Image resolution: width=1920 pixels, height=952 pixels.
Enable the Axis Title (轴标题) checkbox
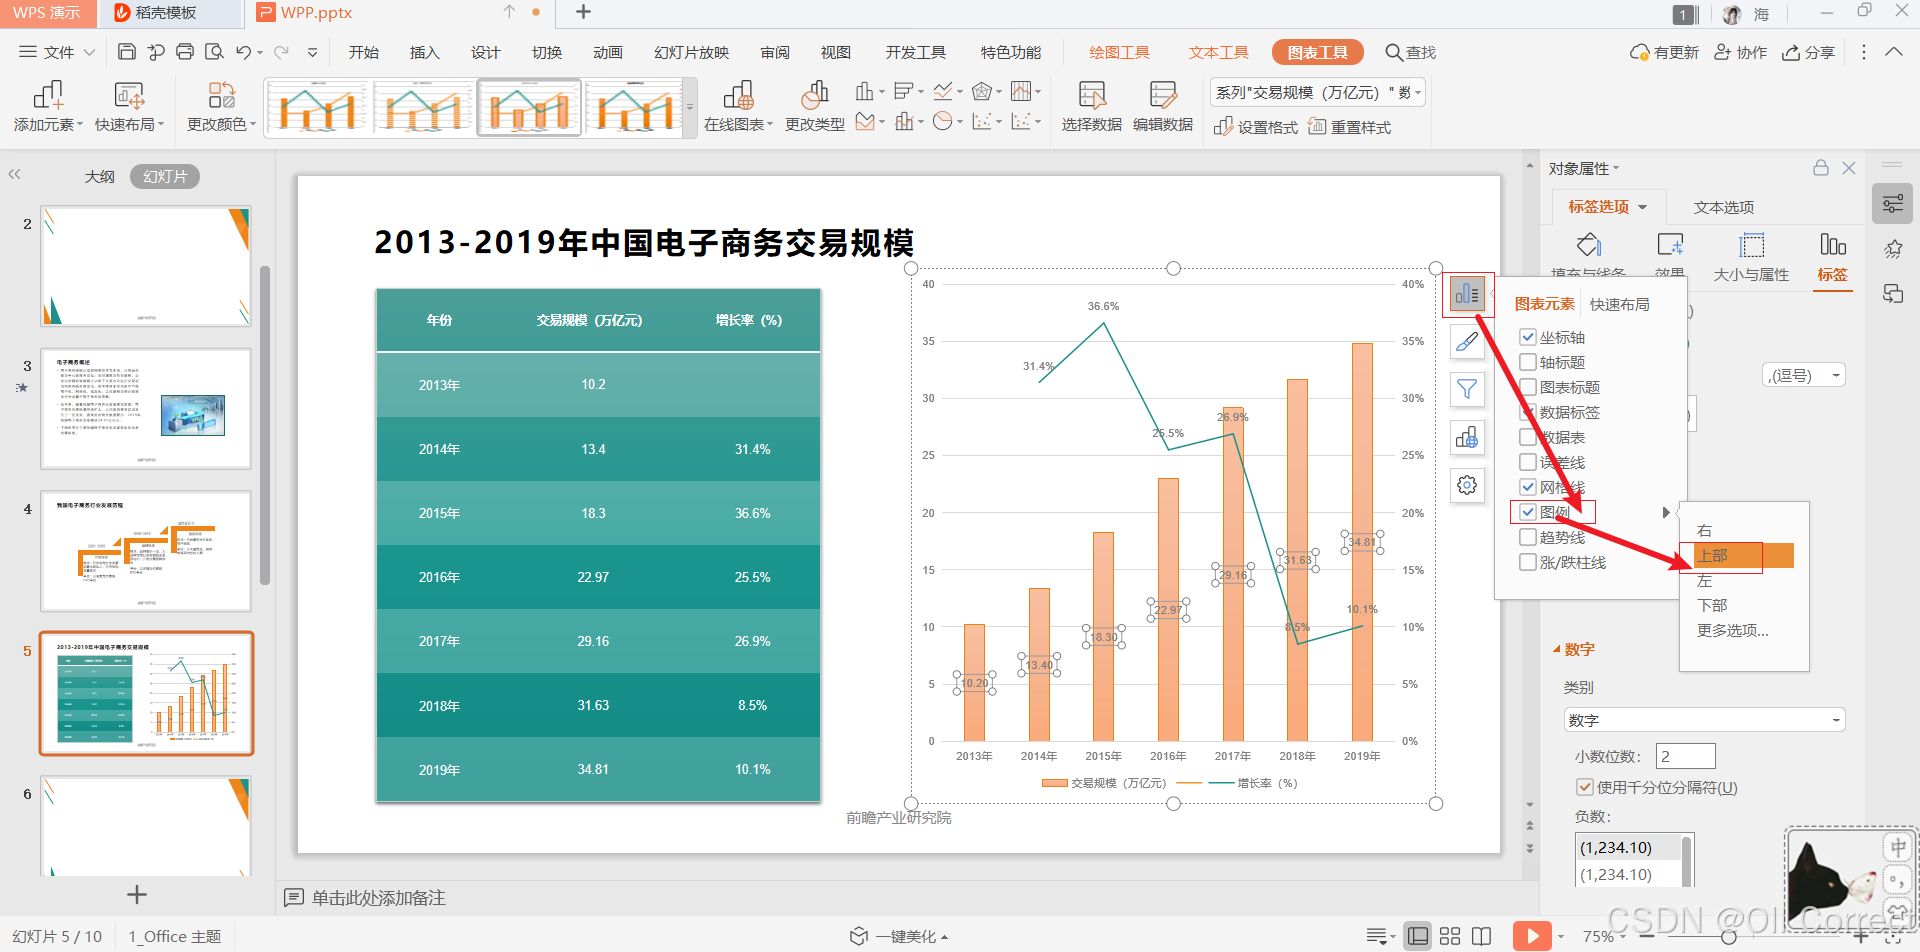(x=1528, y=362)
